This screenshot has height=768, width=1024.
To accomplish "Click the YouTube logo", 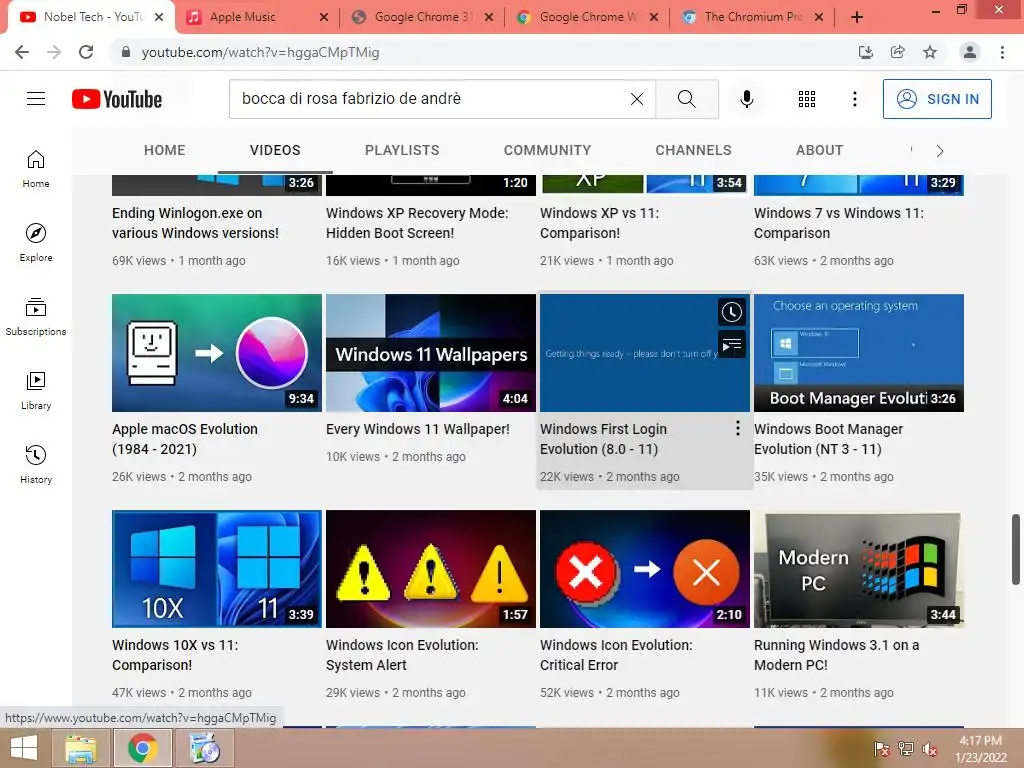I will pyautogui.click(x=117, y=99).
